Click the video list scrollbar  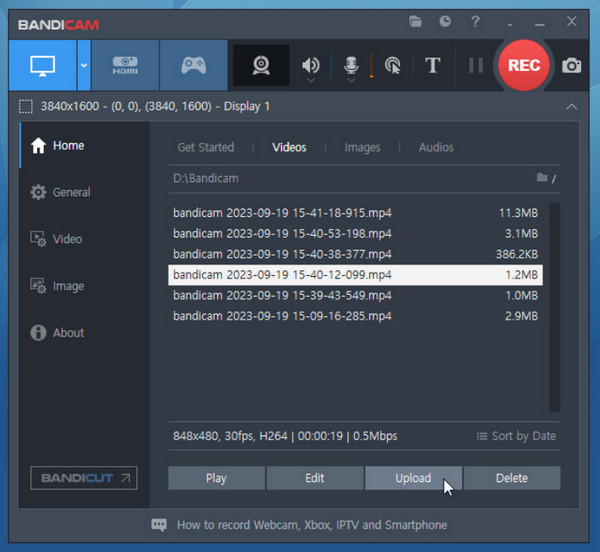[554, 307]
